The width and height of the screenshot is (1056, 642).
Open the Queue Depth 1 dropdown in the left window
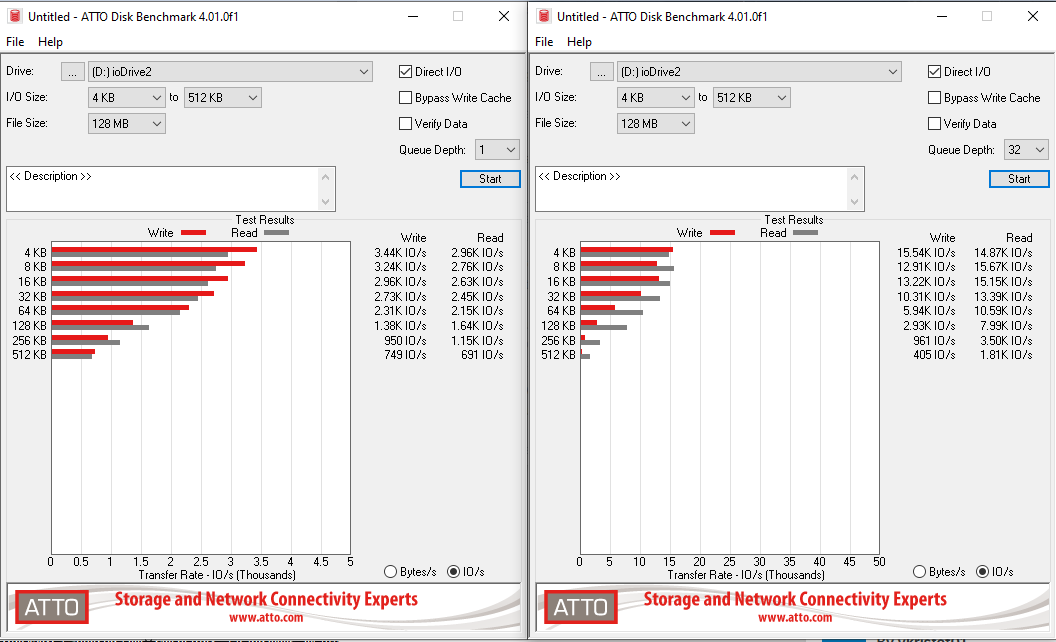[497, 150]
